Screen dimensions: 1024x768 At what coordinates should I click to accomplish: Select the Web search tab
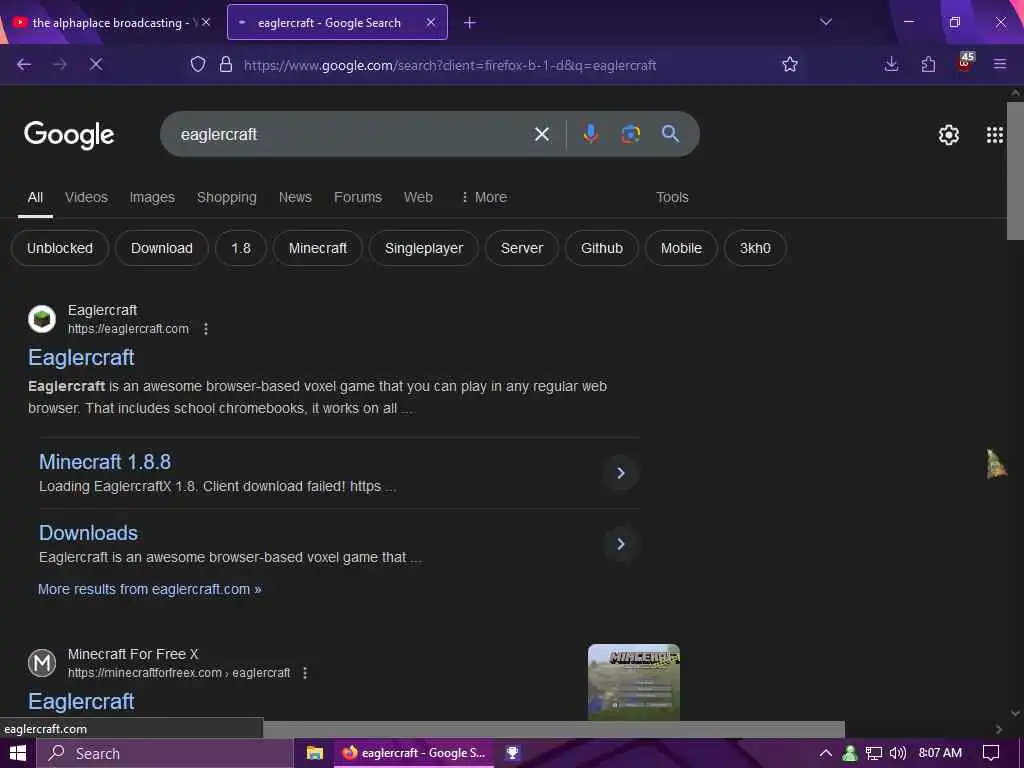pyautogui.click(x=418, y=197)
